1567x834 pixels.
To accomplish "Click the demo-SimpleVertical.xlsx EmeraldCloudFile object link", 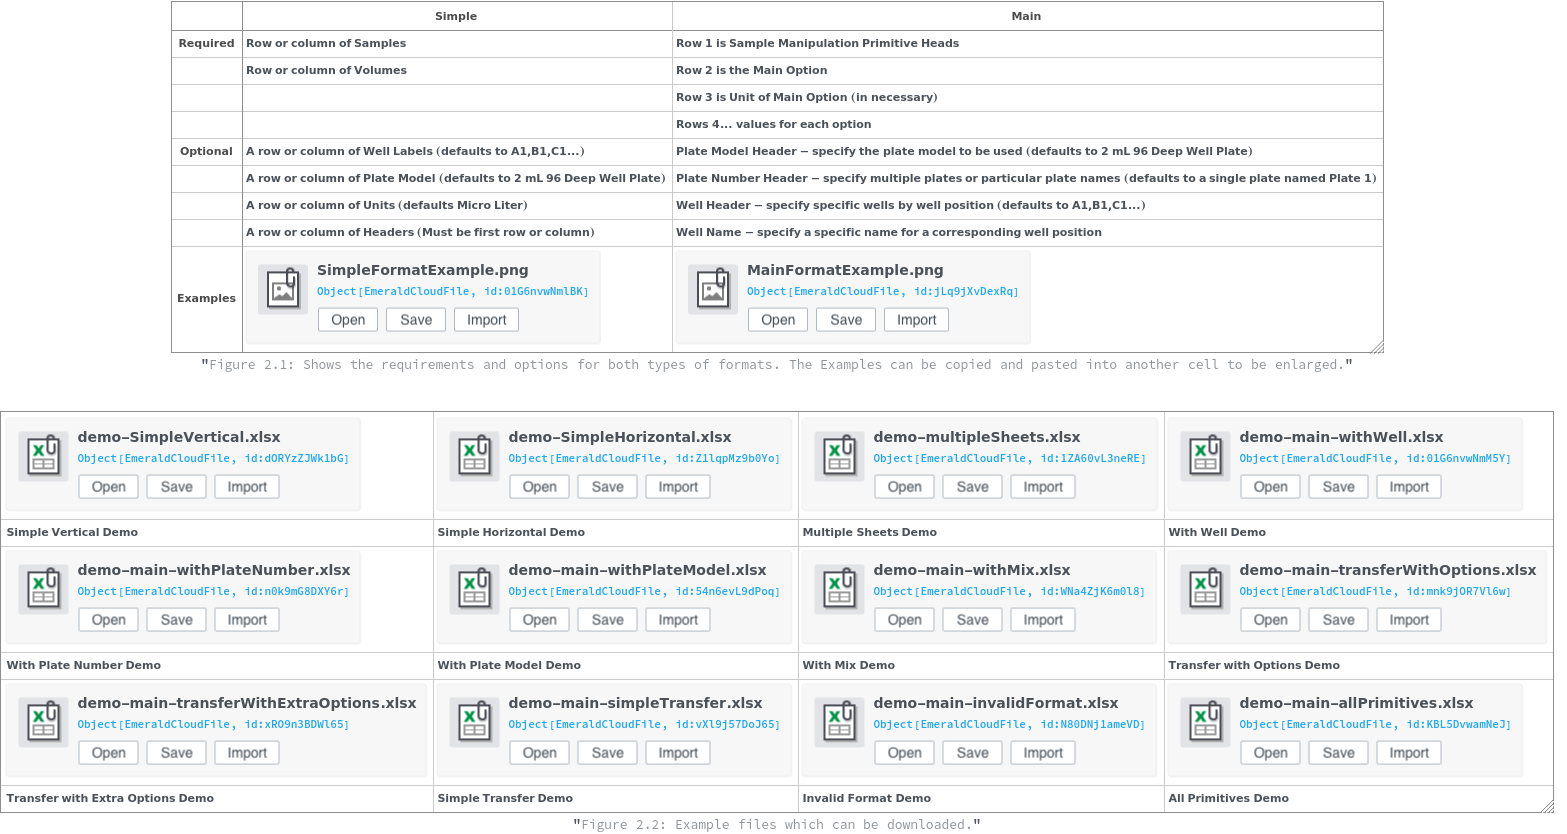I will click(213, 459).
